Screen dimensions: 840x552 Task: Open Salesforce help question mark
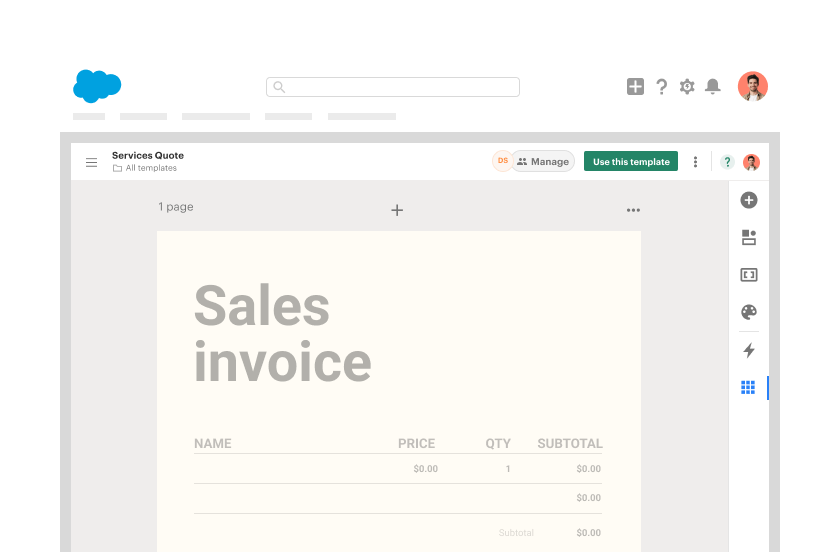click(x=662, y=86)
